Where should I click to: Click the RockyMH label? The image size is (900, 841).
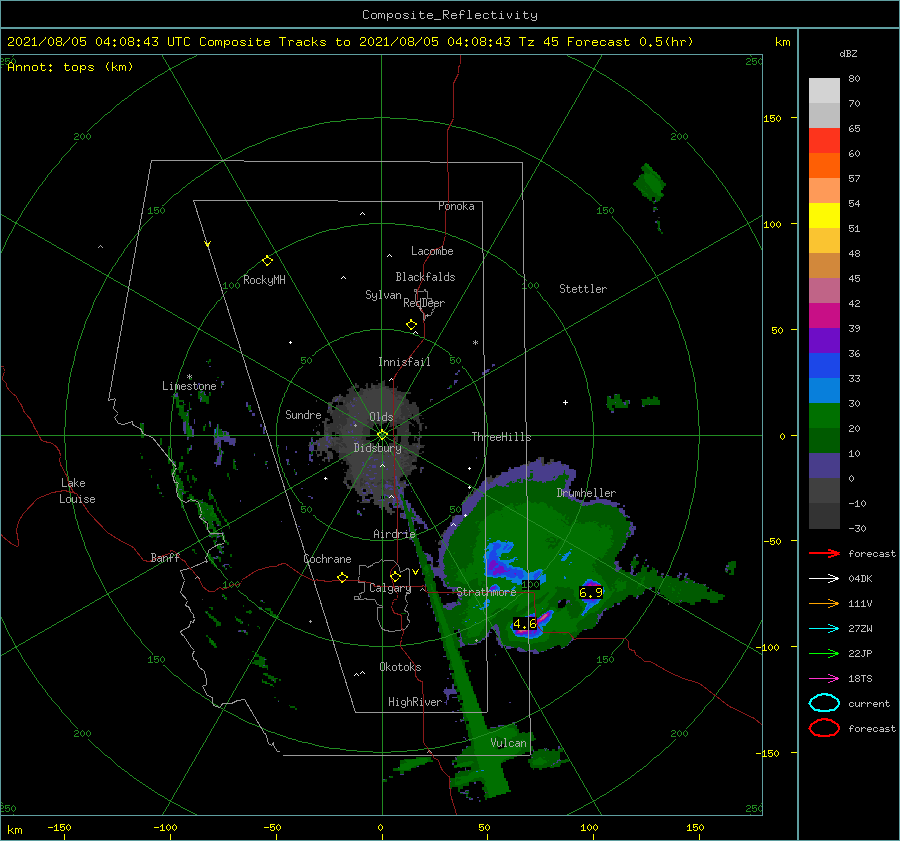coord(264,280)
